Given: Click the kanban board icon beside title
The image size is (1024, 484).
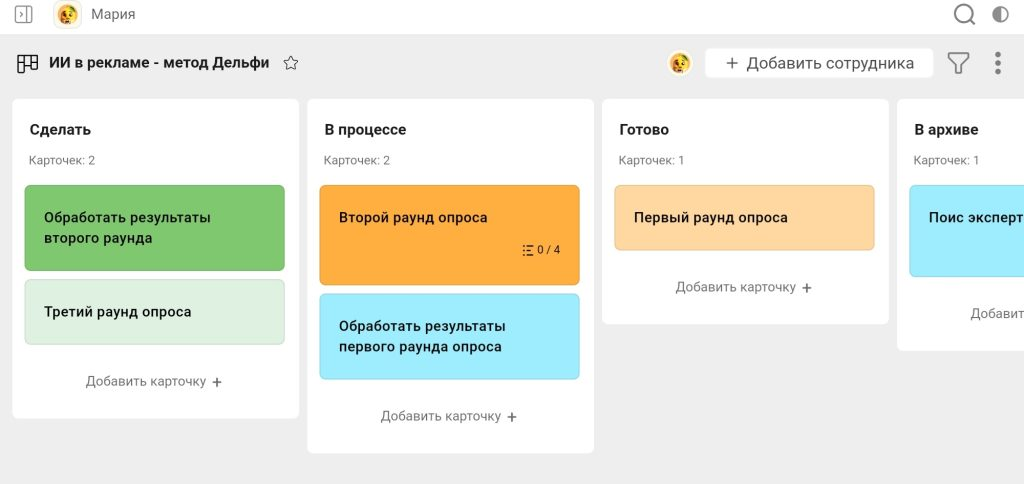Looking at the screenshot, I should coord(28,63).
